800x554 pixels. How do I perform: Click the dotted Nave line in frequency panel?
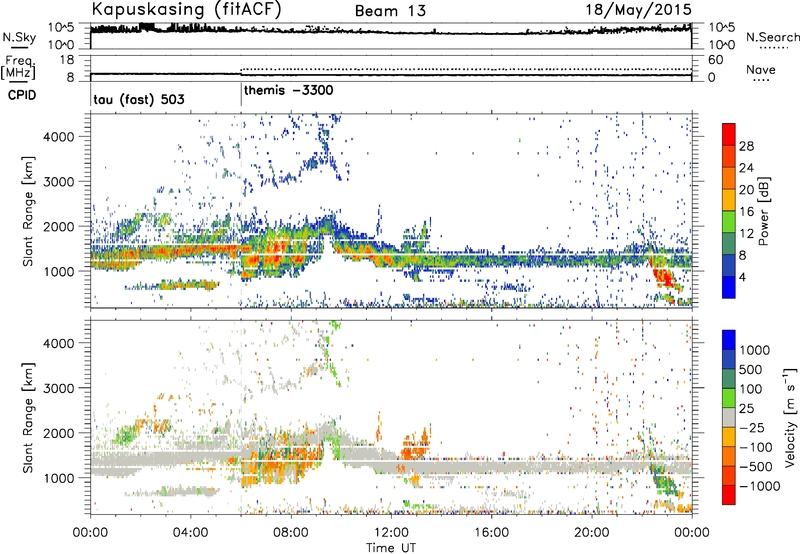466,69
